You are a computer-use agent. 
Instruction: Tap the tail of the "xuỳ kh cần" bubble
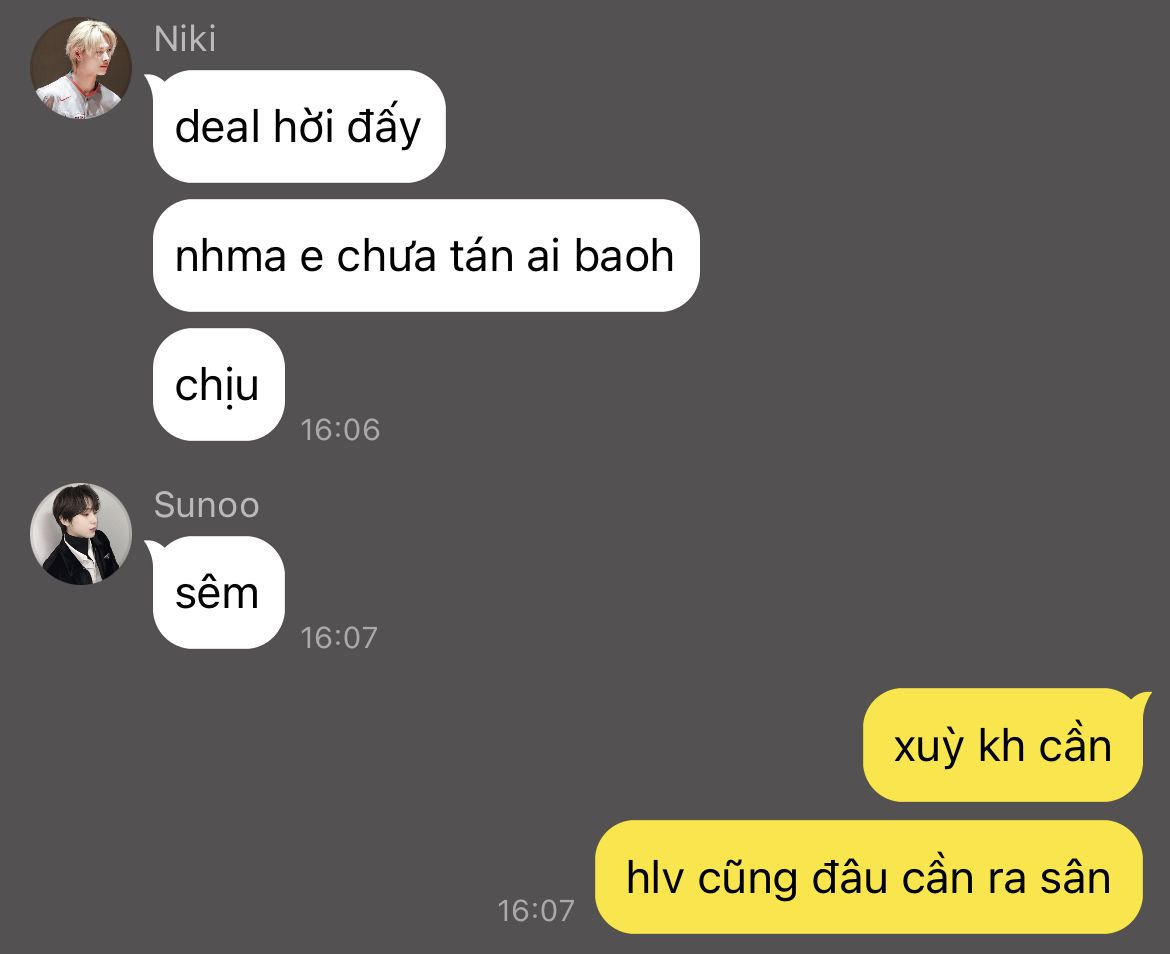click(1144, 700)
